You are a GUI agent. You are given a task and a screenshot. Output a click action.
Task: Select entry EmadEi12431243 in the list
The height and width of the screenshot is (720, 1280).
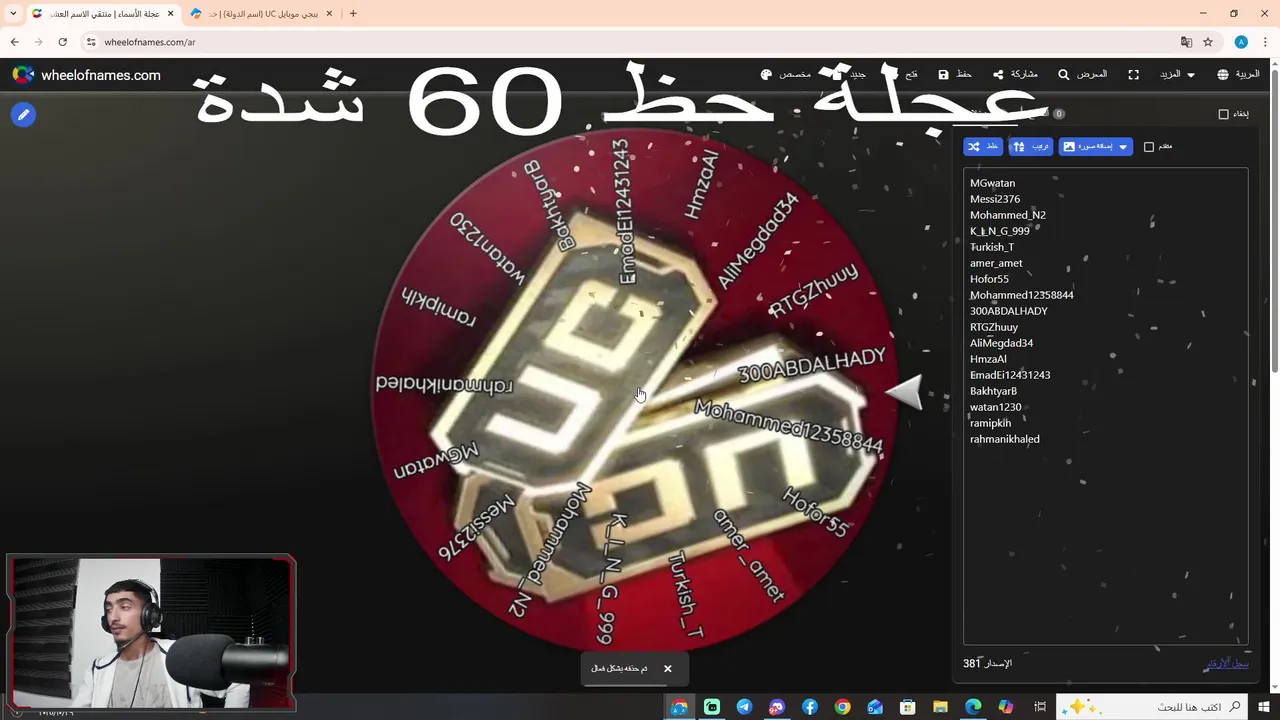[x=1010, y=375]
